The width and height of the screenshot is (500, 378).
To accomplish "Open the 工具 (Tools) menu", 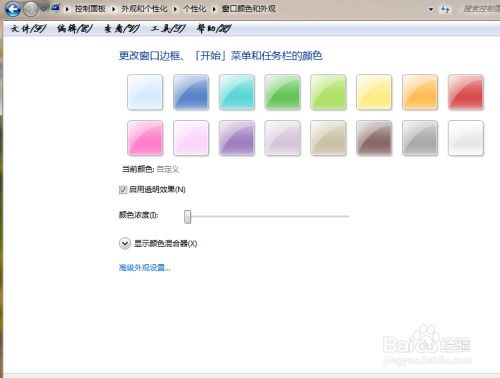I will click(168, 29).
